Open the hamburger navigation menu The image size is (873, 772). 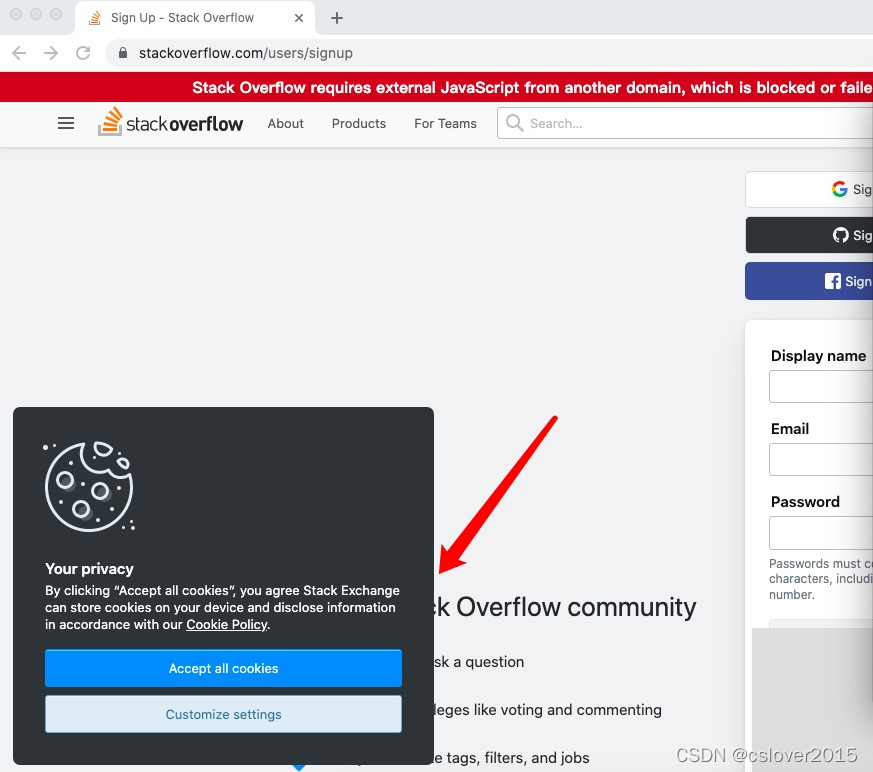click(x=66, y=123)
